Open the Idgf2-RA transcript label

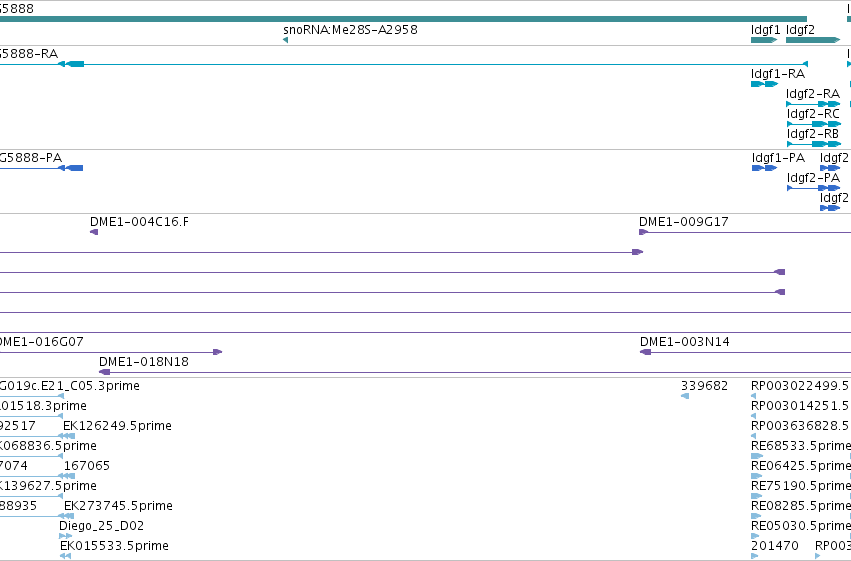click(813, 94)
